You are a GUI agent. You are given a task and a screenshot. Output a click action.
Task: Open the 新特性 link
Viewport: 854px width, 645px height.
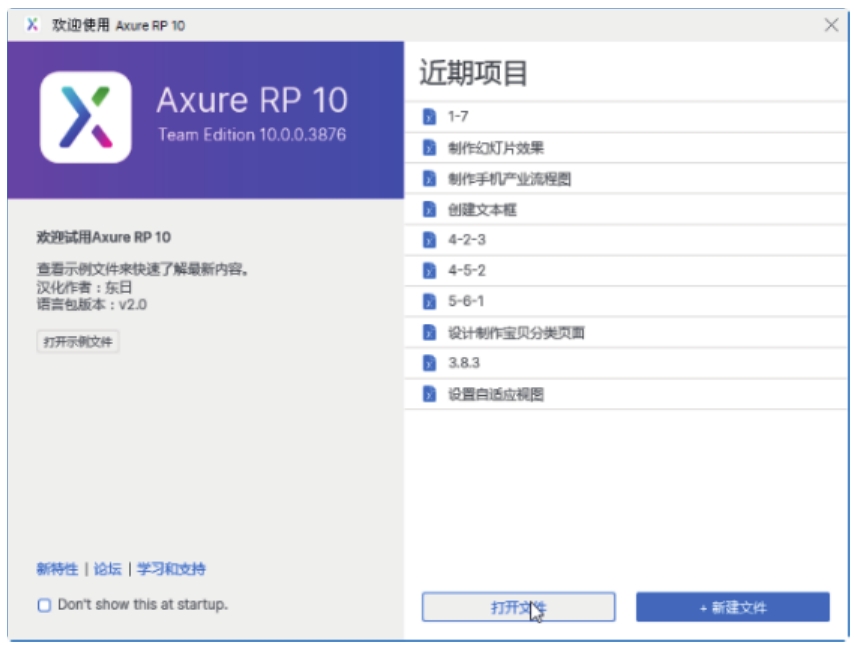point(57,569)
